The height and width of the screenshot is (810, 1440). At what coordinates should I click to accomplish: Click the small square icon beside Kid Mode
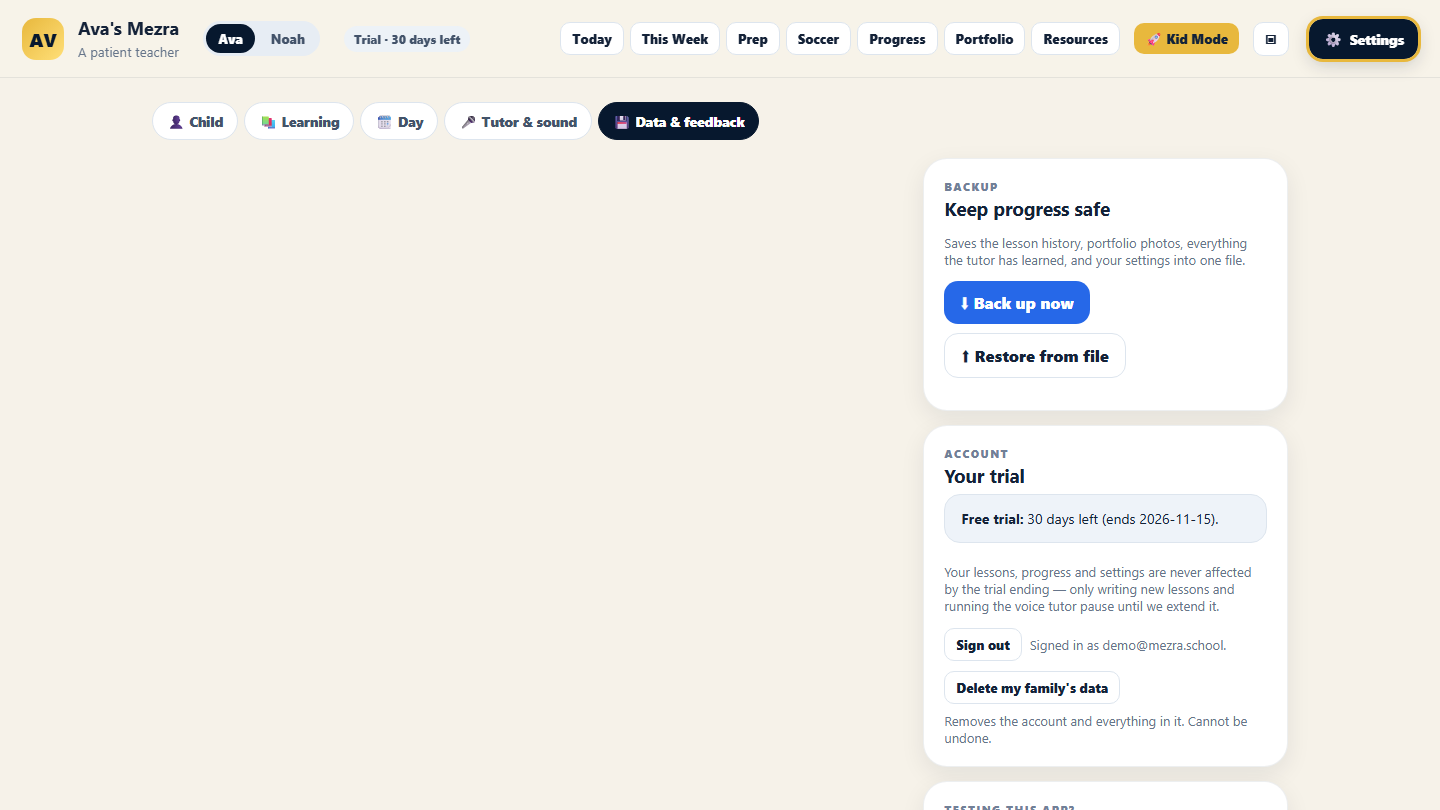coord(1271,39)
